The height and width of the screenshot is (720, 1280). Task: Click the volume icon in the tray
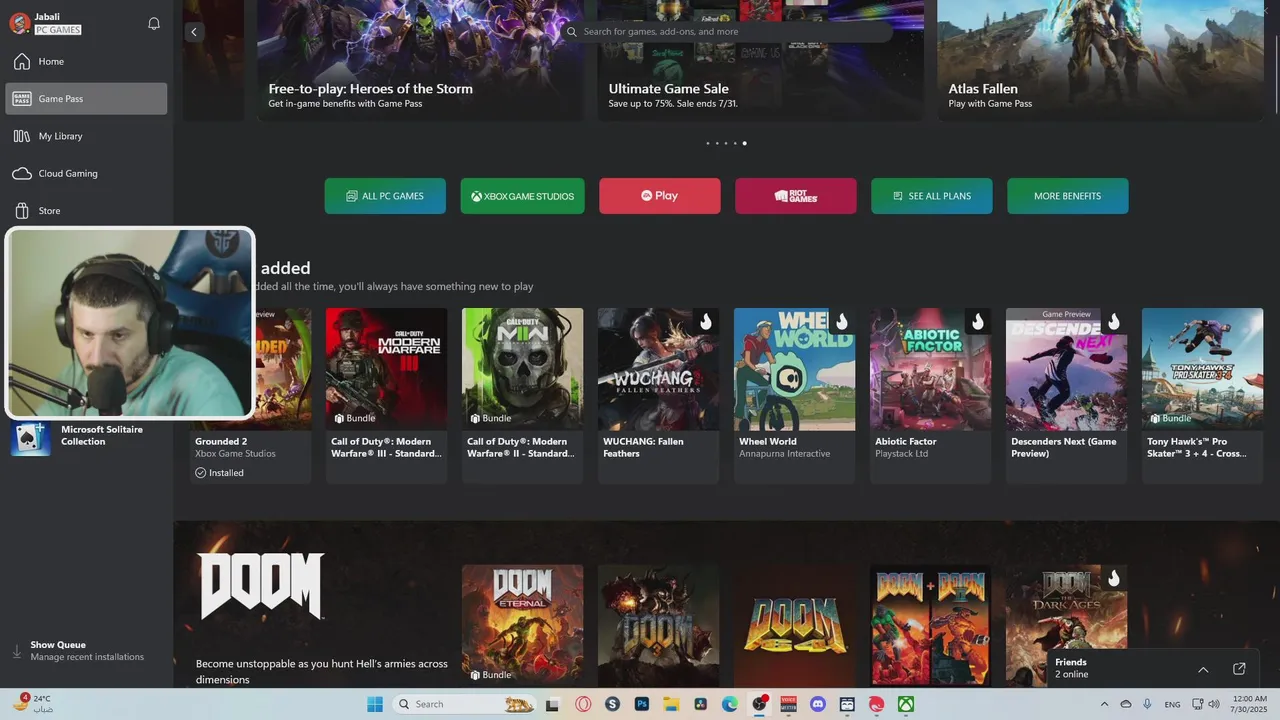(x=1213, y=704)
